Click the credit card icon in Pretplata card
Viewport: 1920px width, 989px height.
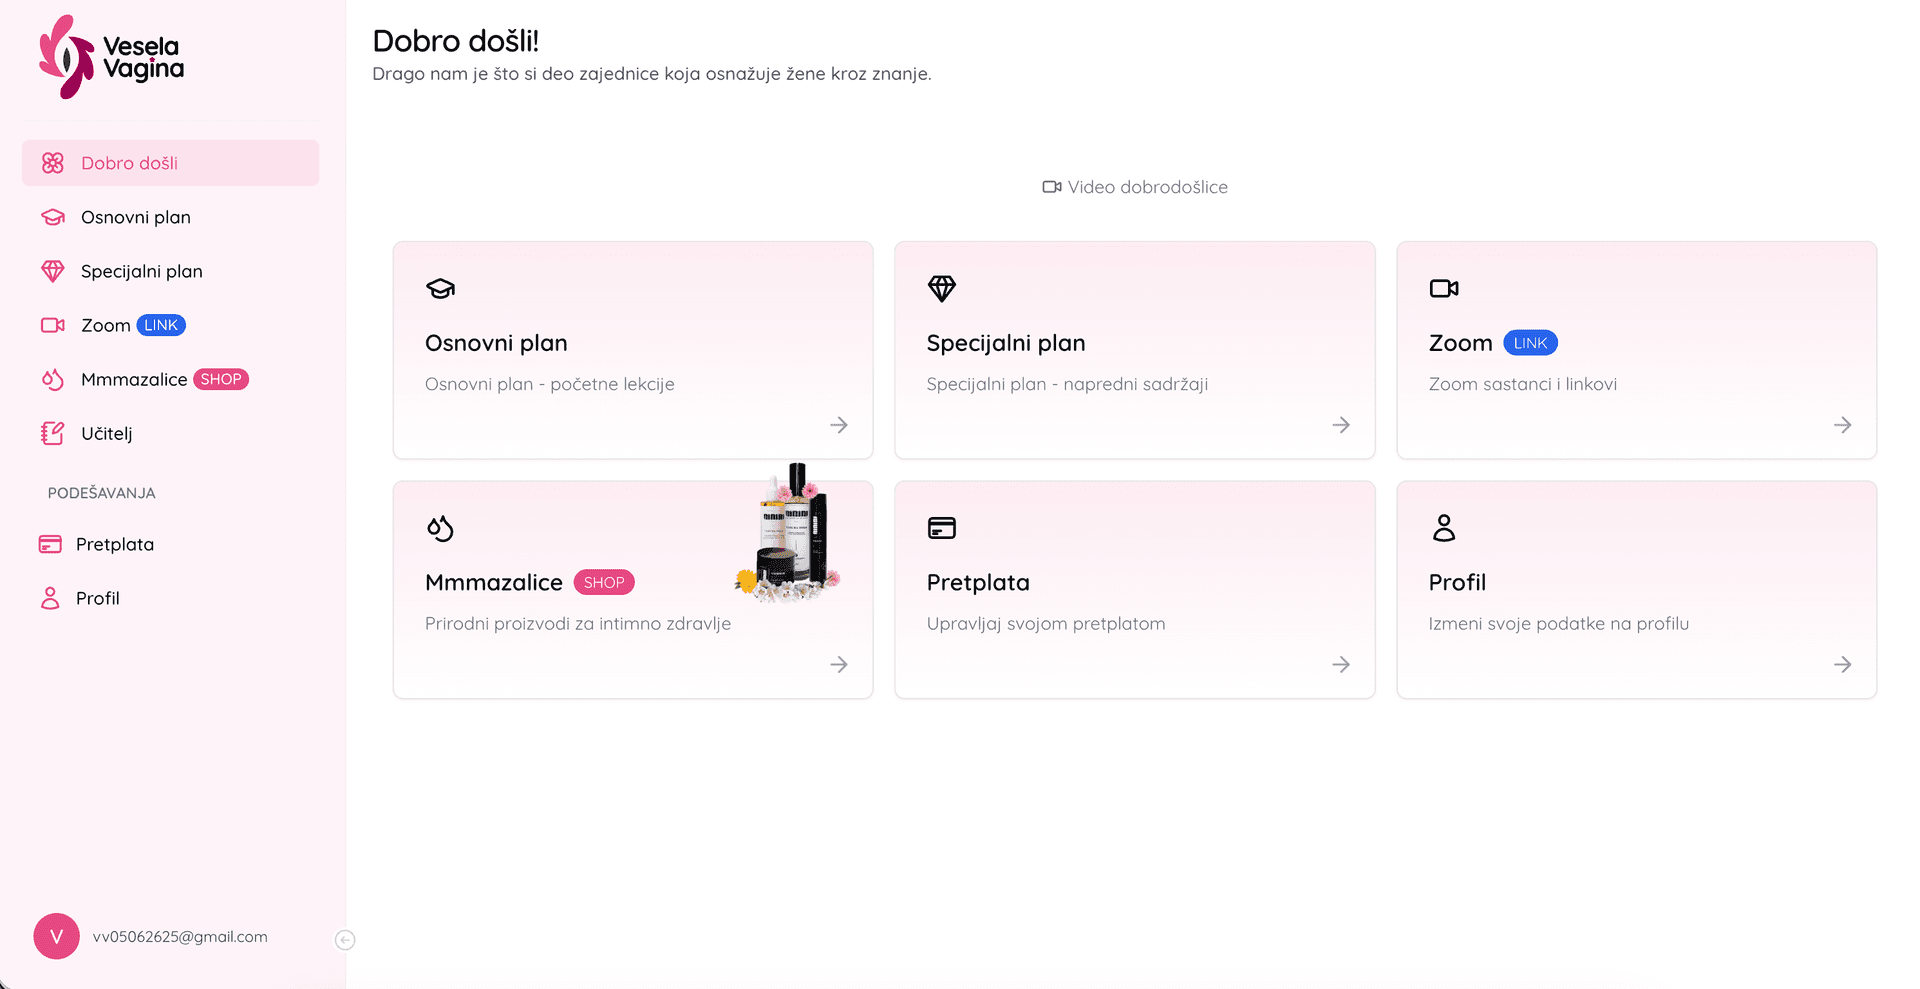pyautogui.click(x=942, y=528)
